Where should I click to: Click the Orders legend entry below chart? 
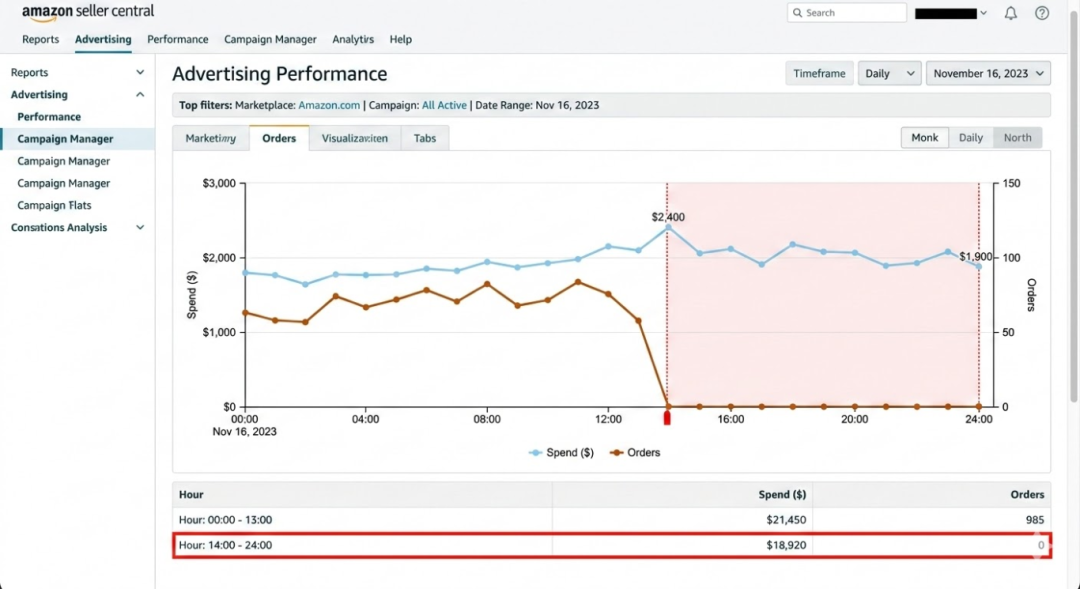(x=635, y=453)
